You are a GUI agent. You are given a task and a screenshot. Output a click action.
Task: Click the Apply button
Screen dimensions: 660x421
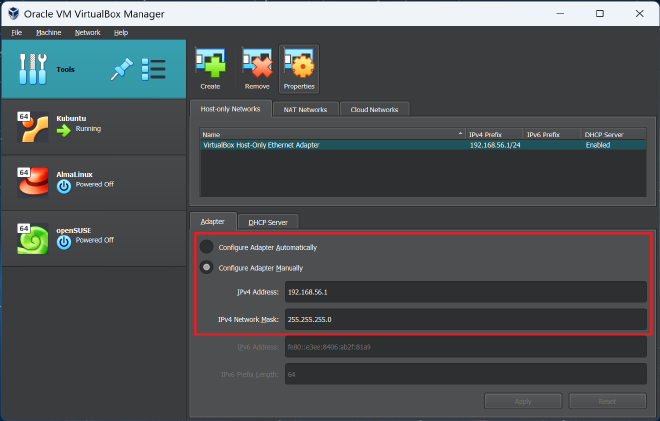(x=523, y=401)
